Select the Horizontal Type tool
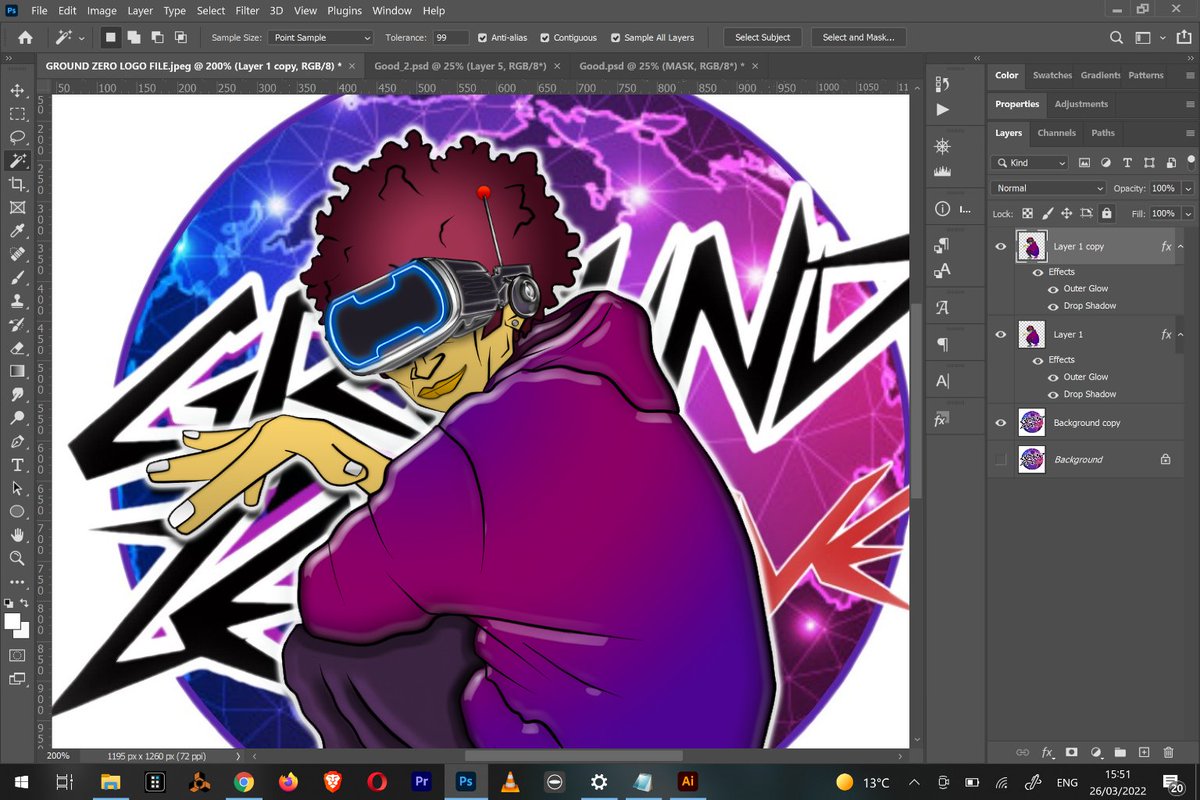Viewport: 1200px width, 800px height. point(17,465)
